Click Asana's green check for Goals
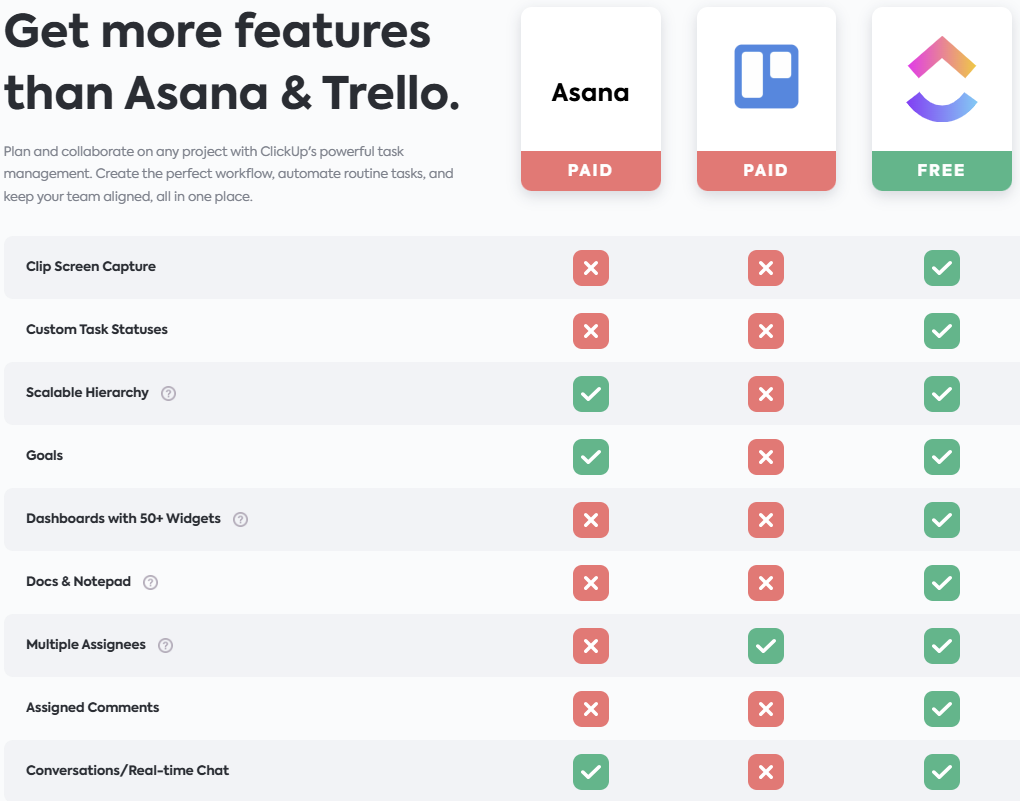 point(591,457)
